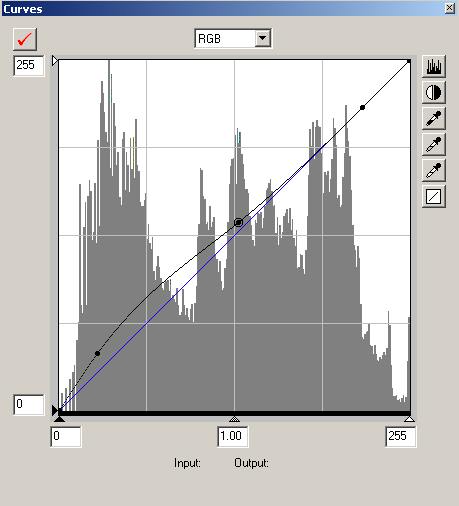459x506 pixels.
Task: Select the circled midpoint curve node
Action: (x=238, y=222)
